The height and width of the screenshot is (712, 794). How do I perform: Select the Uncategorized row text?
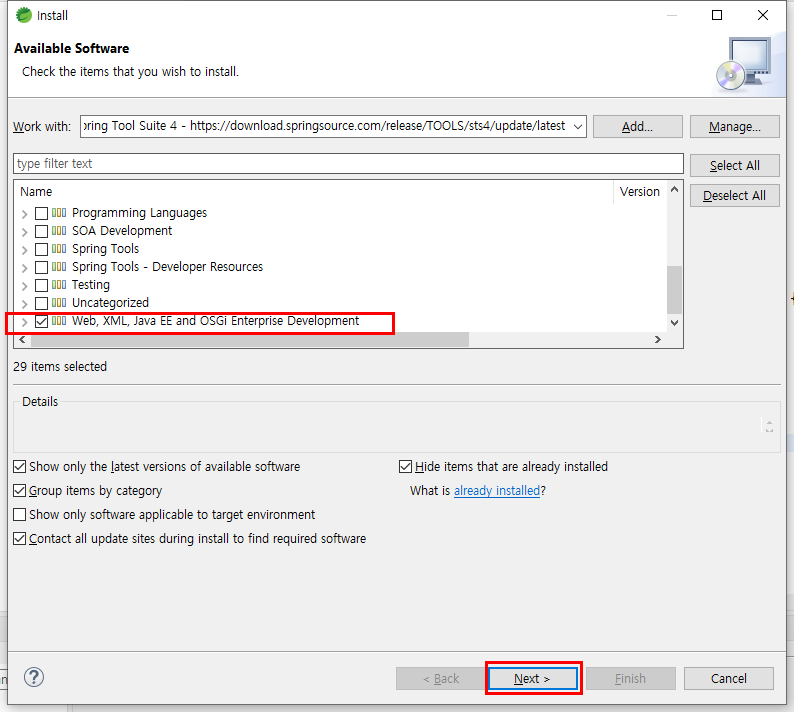click(x=110, y=303)
